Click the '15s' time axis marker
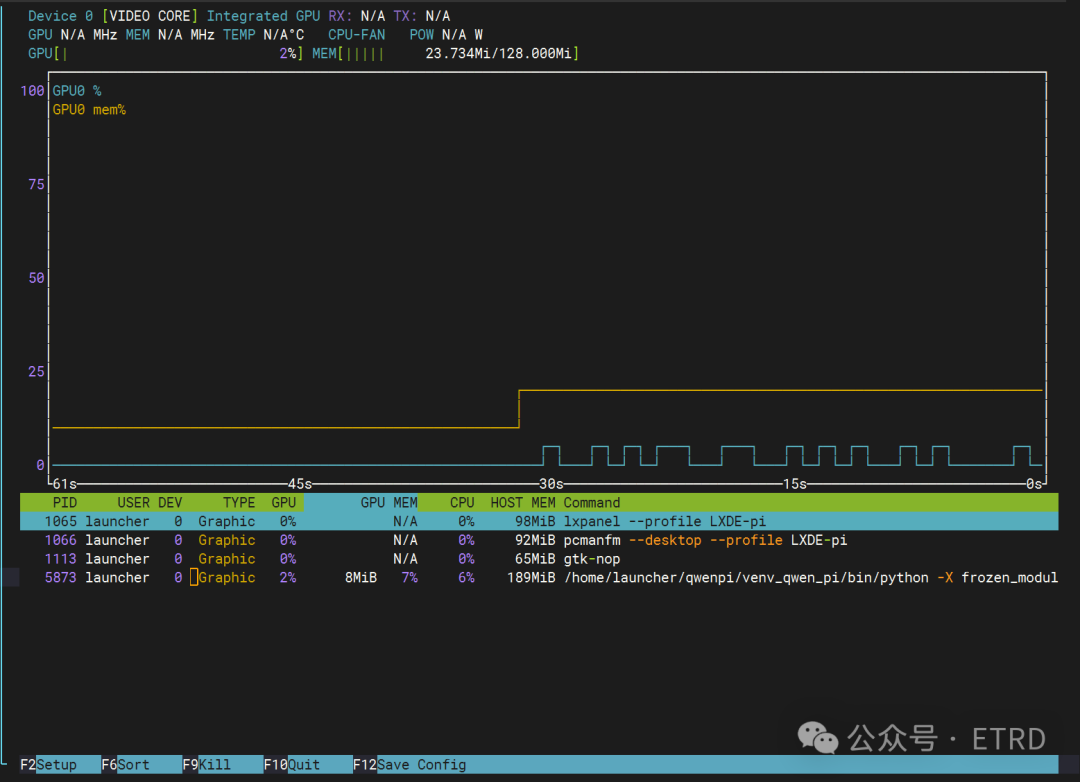 coord(794,484)
